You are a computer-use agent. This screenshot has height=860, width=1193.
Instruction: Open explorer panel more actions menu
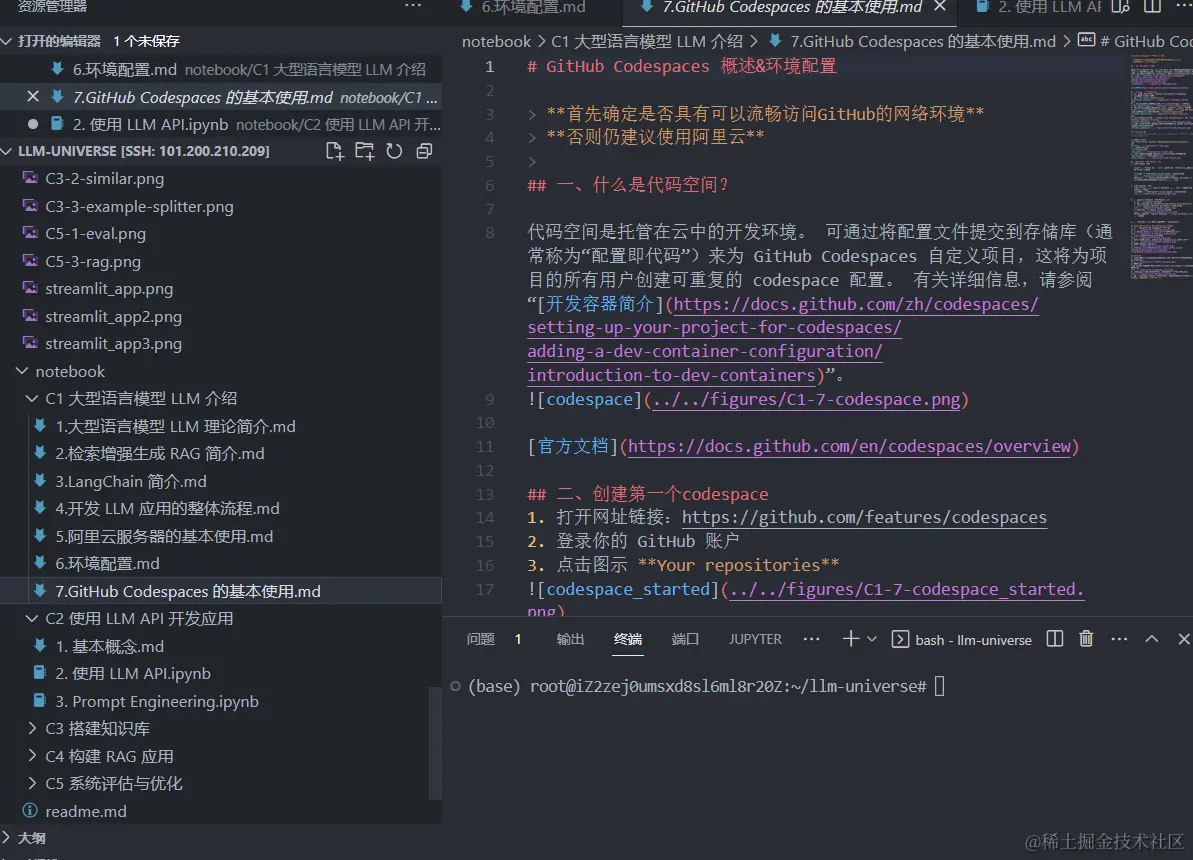412,6
